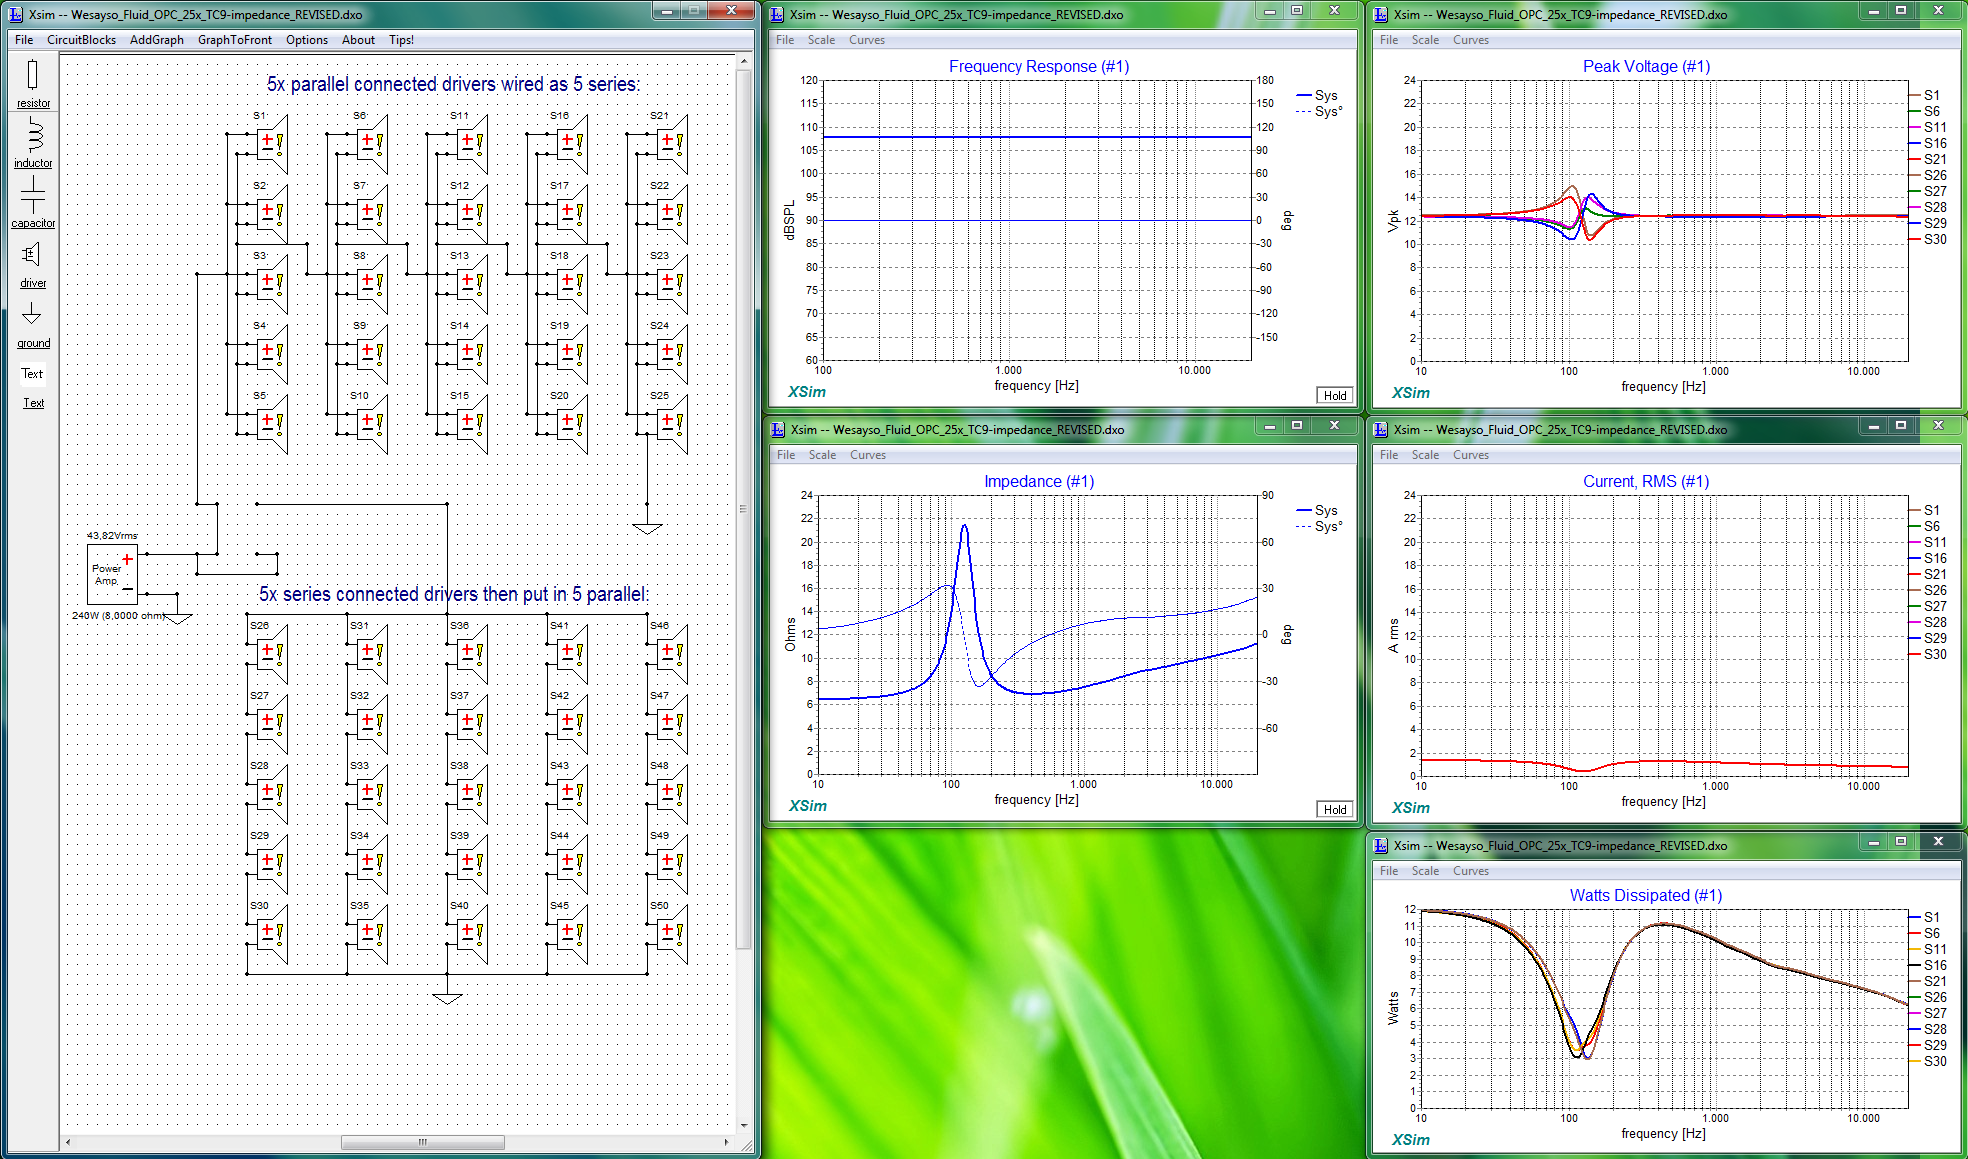Select driver S50 speaker symbol
The image size is (1968, 1159).
point(672,934)
